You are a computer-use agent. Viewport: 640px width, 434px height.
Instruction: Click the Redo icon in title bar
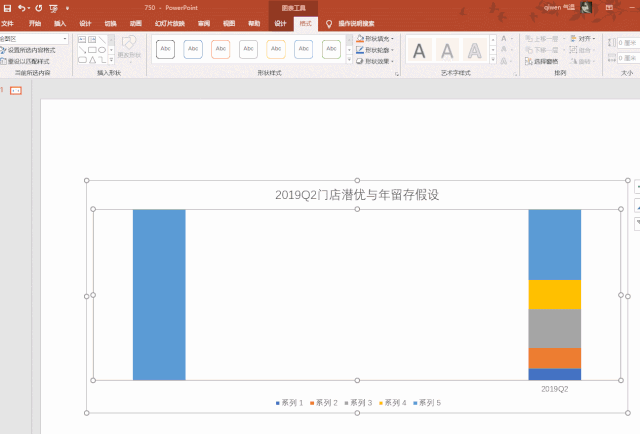(39, 7)
